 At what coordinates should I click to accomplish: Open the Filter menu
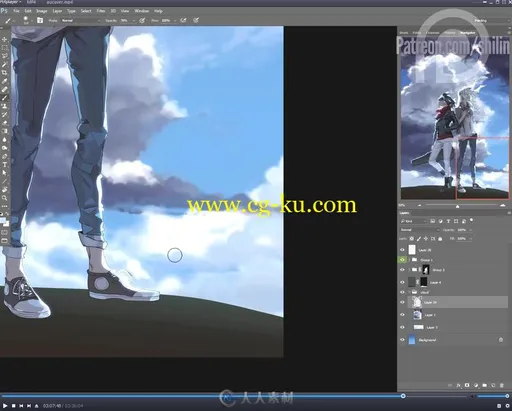[x=101, y=11]
